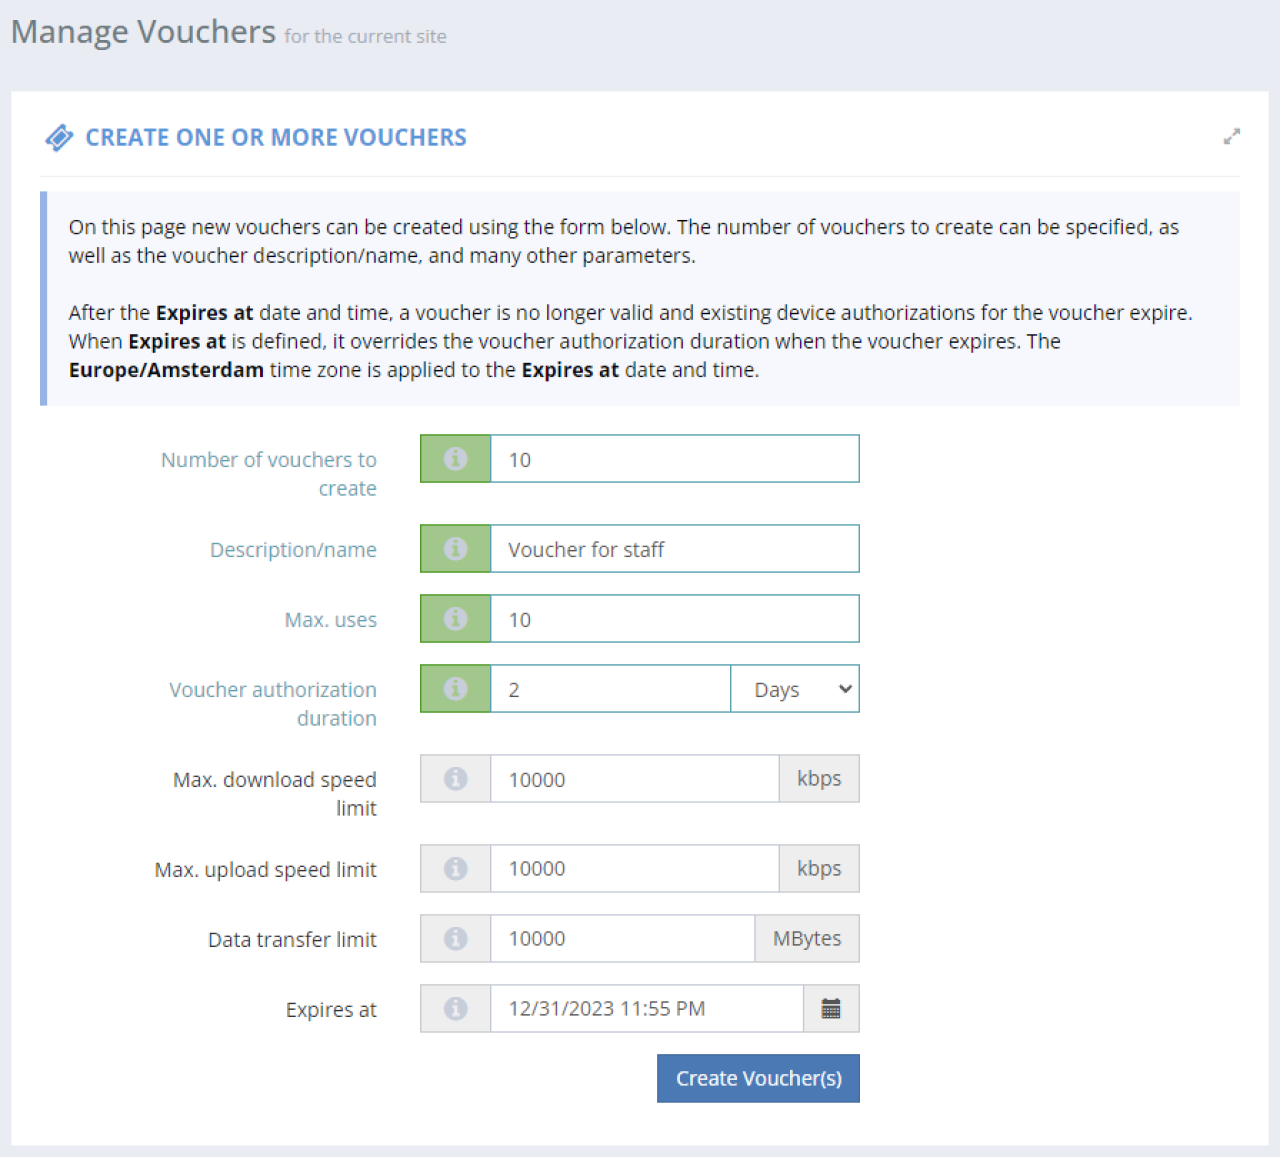Screen dimensions: 1280x1157
Task: Open the calendar picker for Expires at
Action: [x=831, y=1008]
